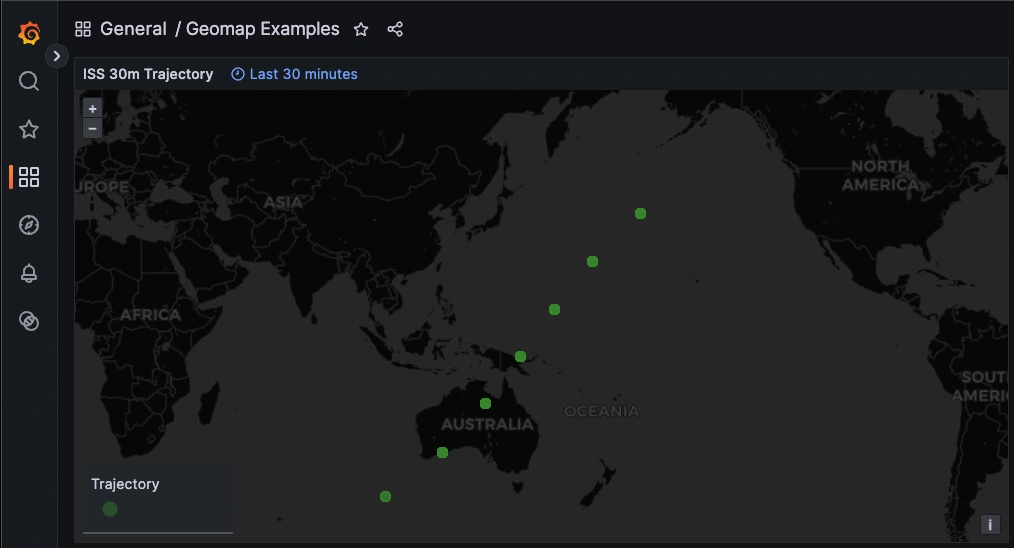Click the green Trajectory legend swatch
This screenshot has height=548, width=1014.
pyautogui.click(x=110, y=509)
